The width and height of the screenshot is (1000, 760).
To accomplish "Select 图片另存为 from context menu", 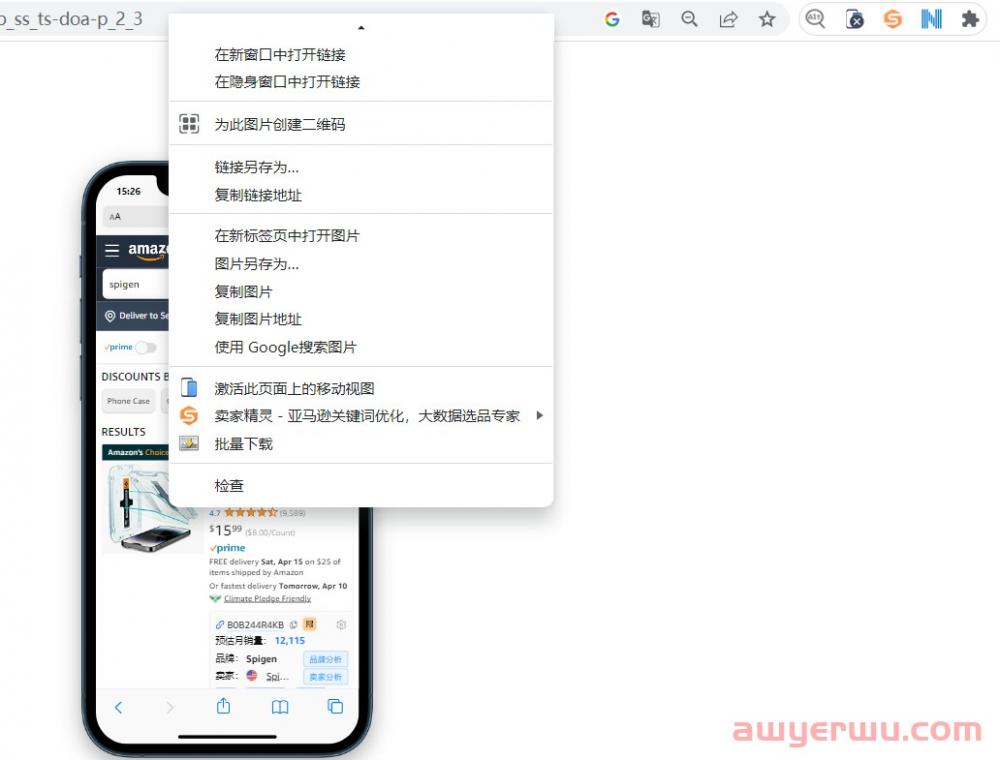I will coord(257,264).
